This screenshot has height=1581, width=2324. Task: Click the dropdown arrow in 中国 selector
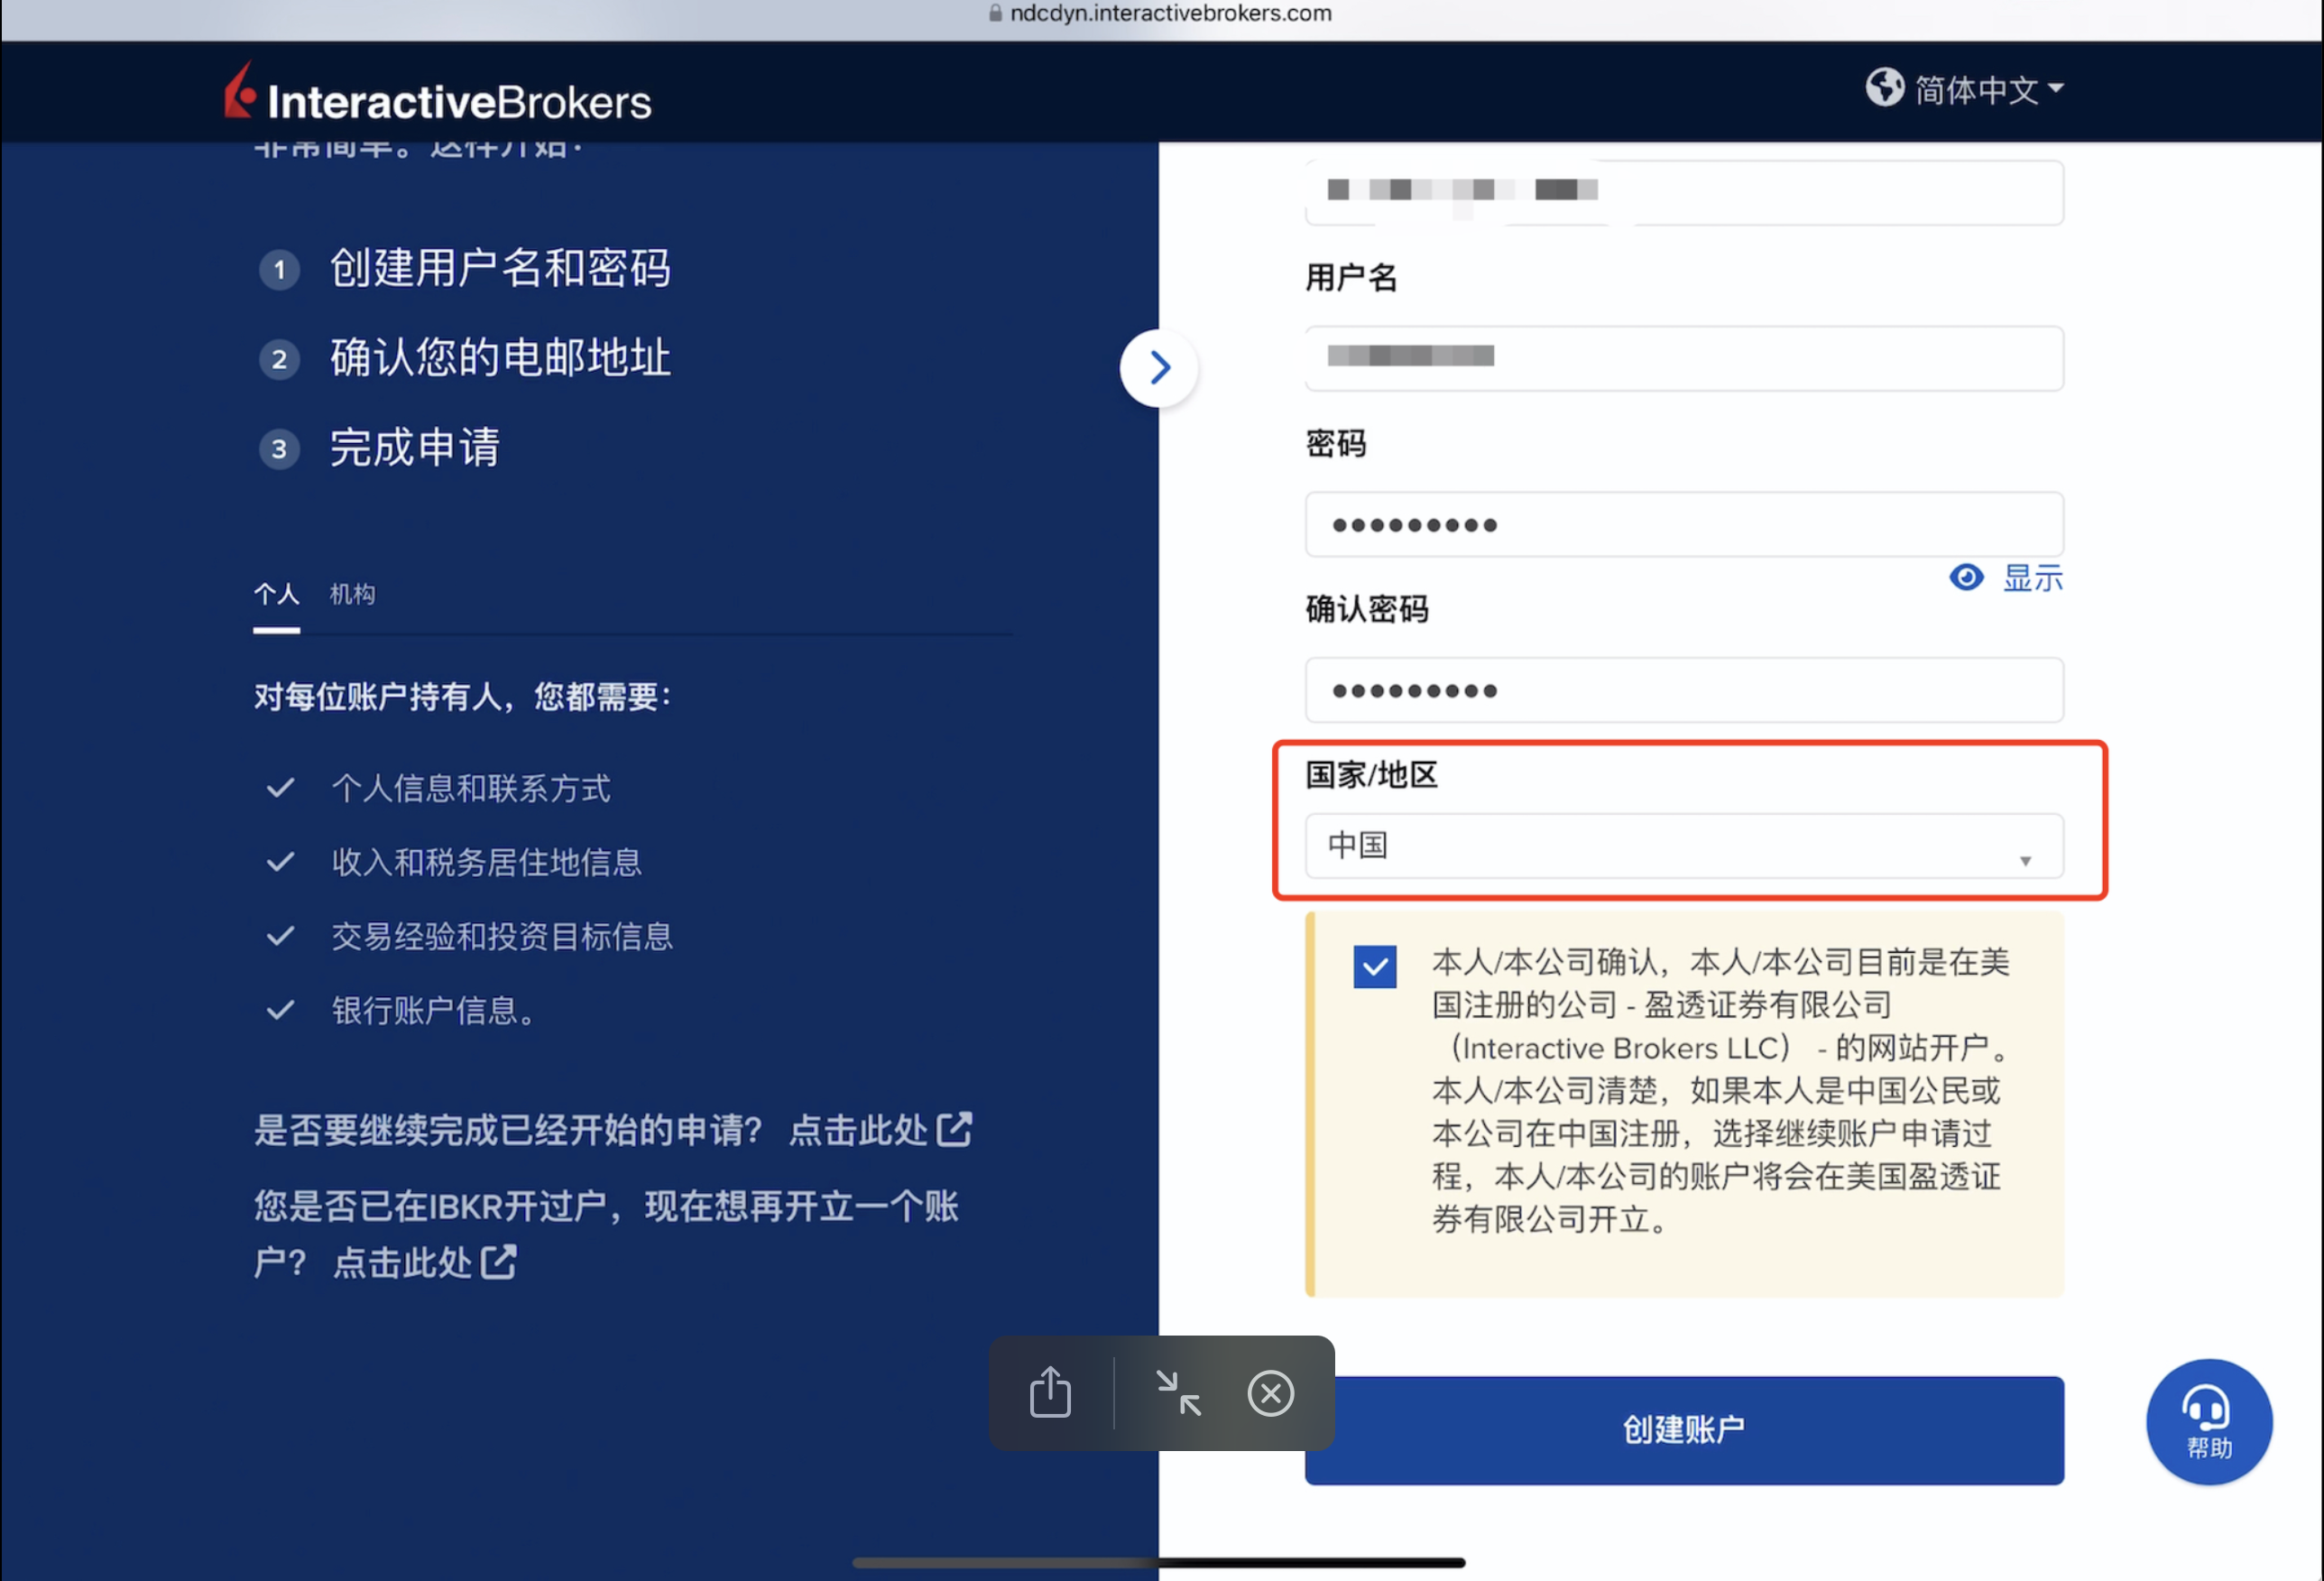(2025, 861)
